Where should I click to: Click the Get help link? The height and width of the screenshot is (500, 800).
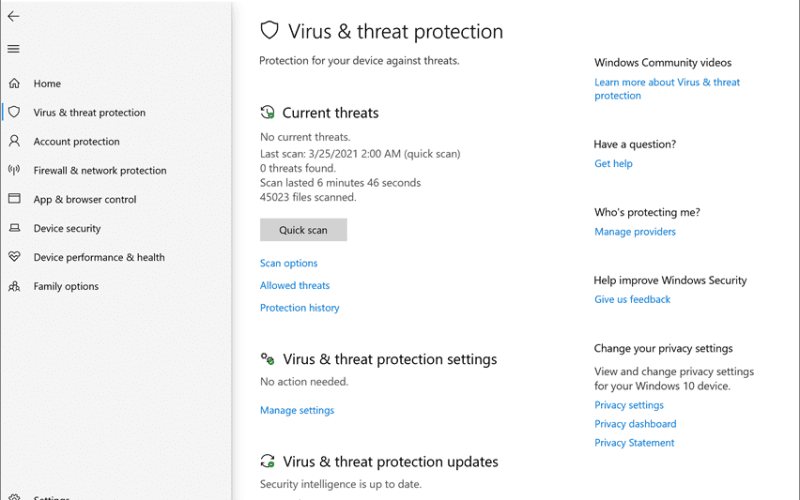[x=613, y=163]
